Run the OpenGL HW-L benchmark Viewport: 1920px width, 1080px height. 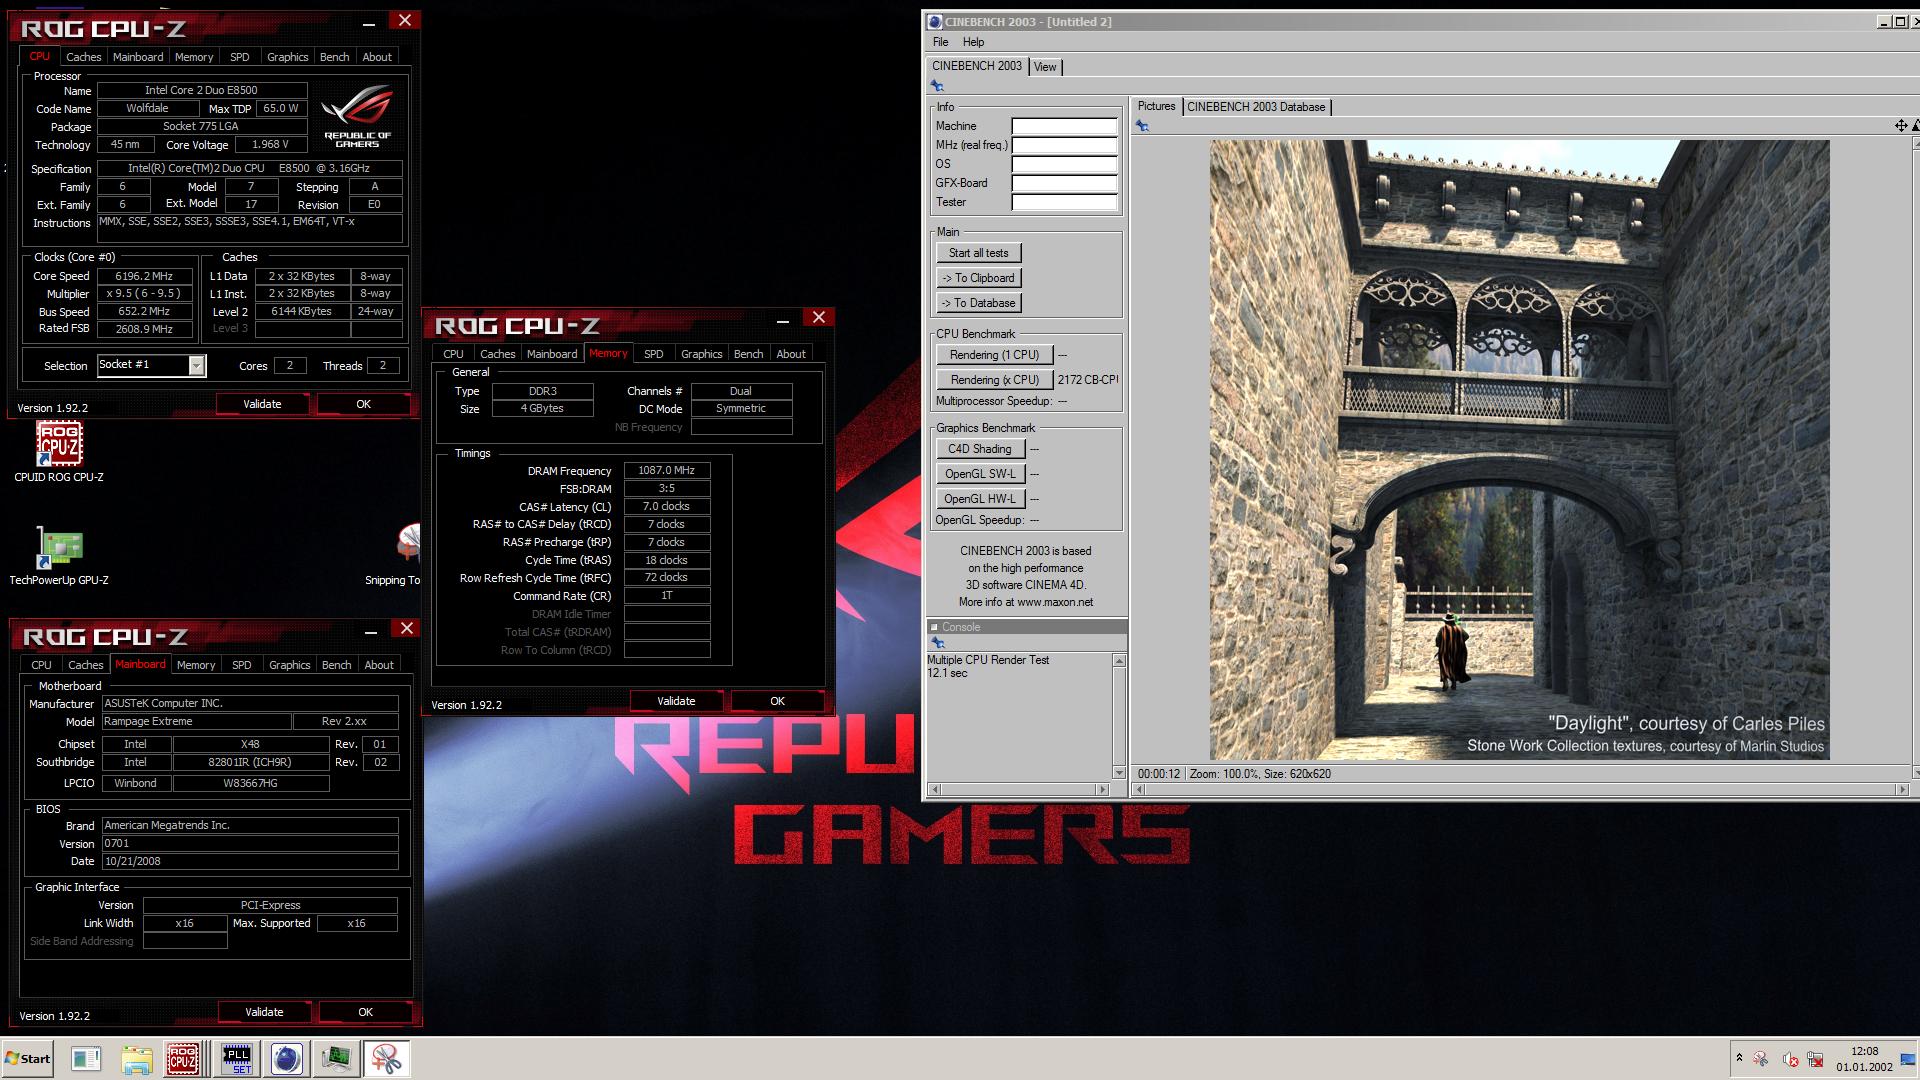click(x=980, y=499)
